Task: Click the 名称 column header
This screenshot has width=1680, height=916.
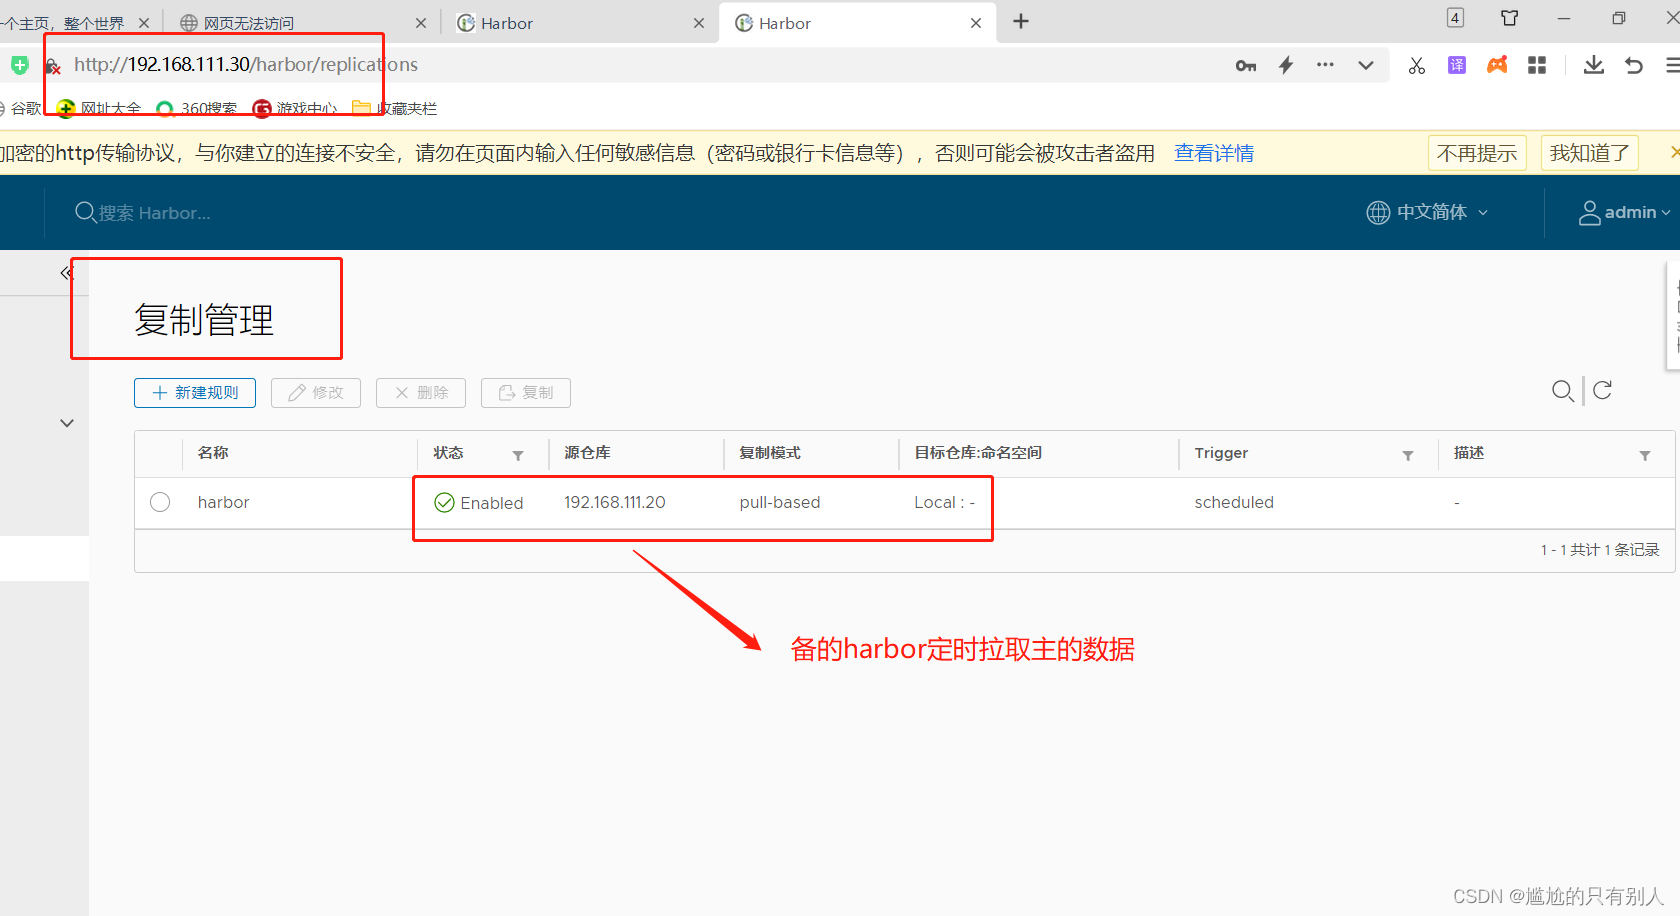Action: 213,453
